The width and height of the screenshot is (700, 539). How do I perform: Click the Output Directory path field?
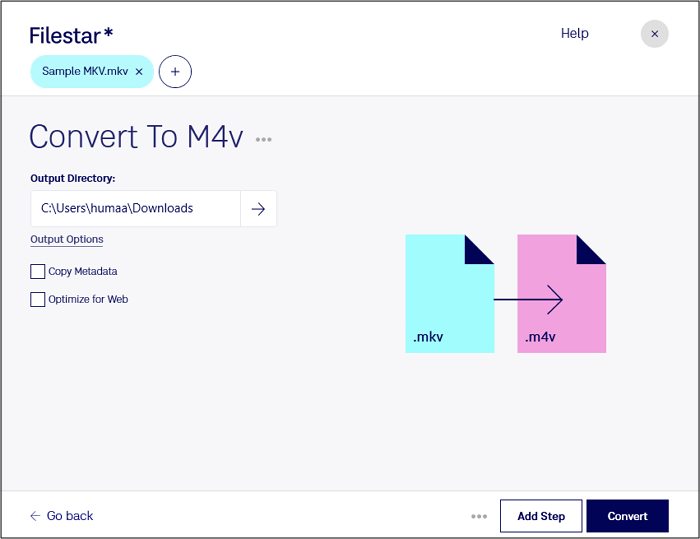(x=135, y=208)
